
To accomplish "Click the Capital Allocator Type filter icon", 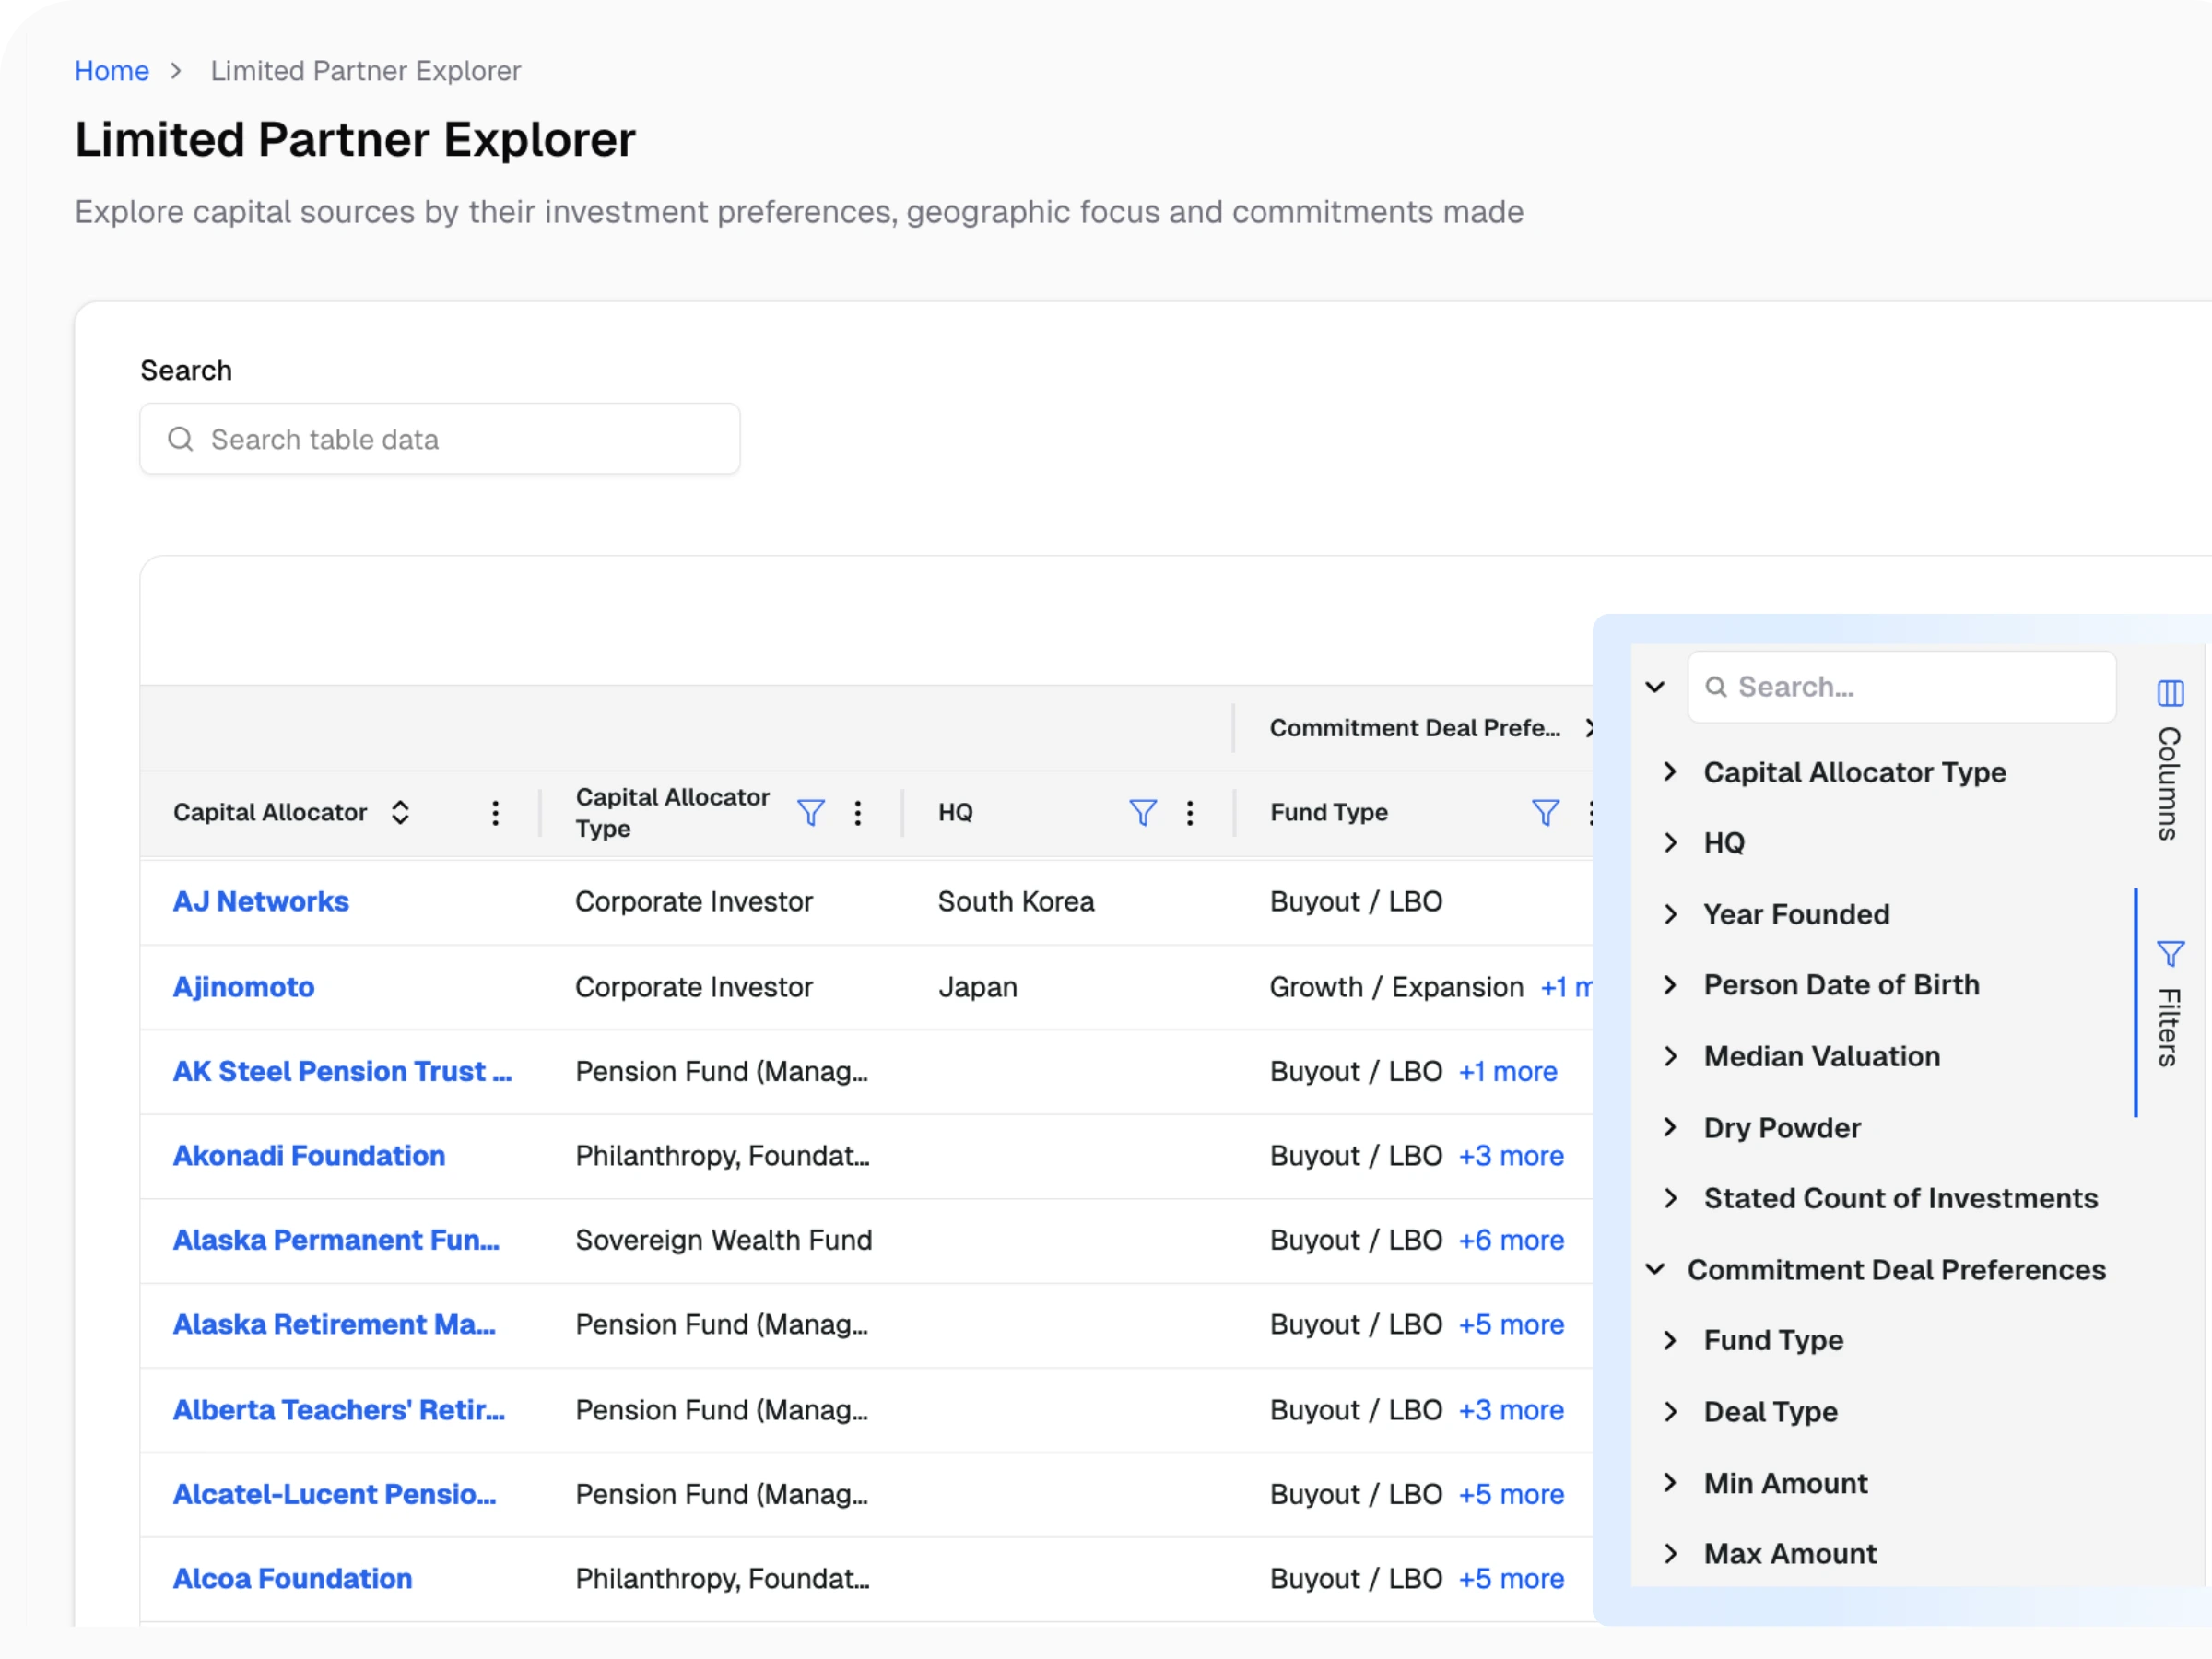I will [x=811, y=813].
